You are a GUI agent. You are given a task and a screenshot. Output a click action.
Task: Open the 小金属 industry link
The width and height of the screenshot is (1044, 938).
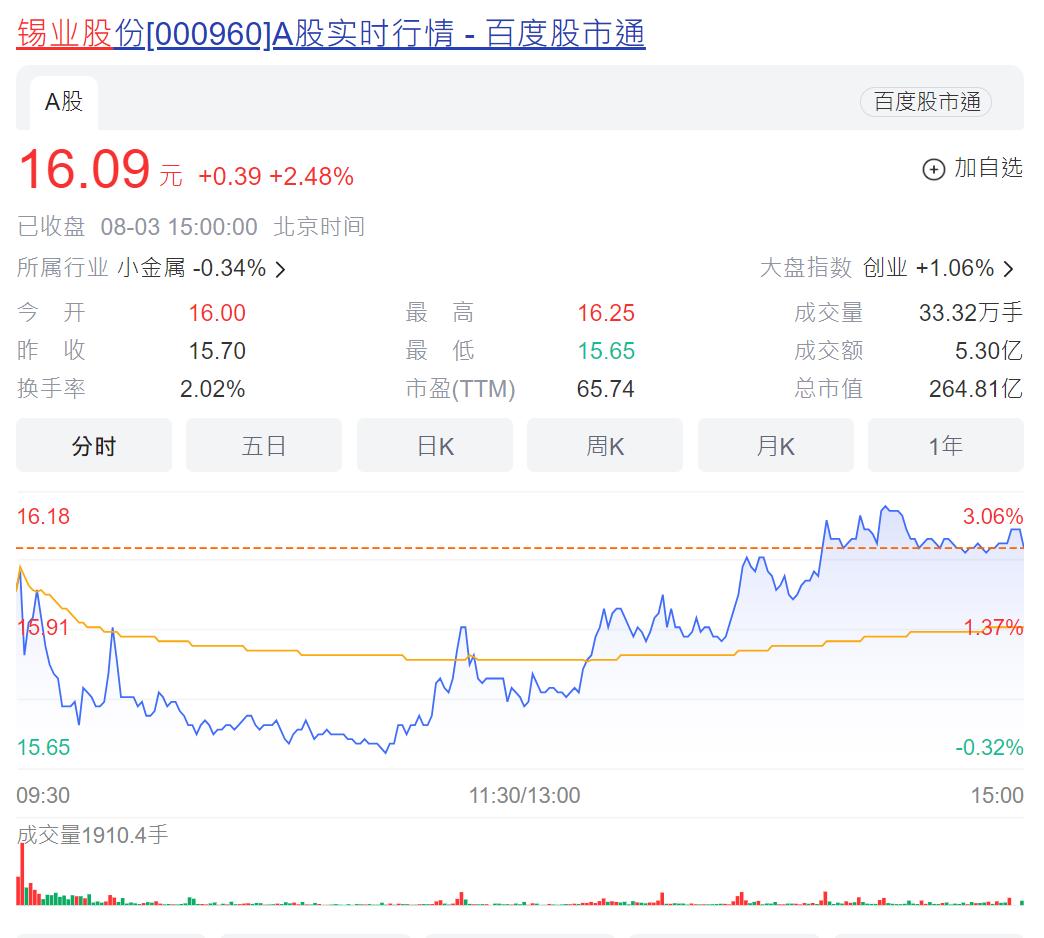(x=151, y=268)
